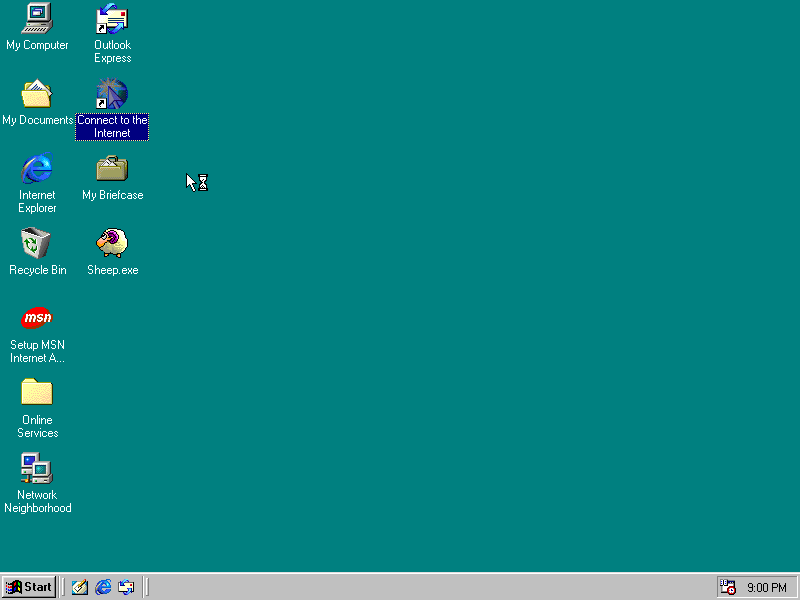Click the Task Scheduler tray icon
Image resolution: width=800 pixels, height=600 pixels.
[726, 587]
